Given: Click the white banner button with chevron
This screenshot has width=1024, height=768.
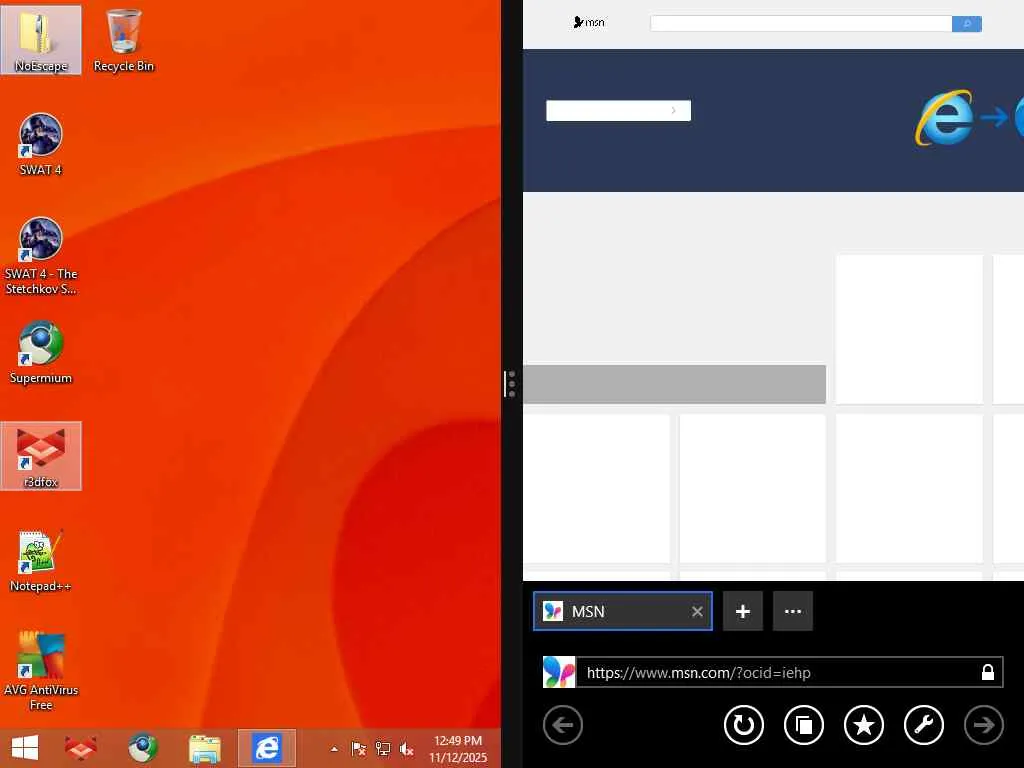Looking at the screenshot, I should [x=618, y=110].
